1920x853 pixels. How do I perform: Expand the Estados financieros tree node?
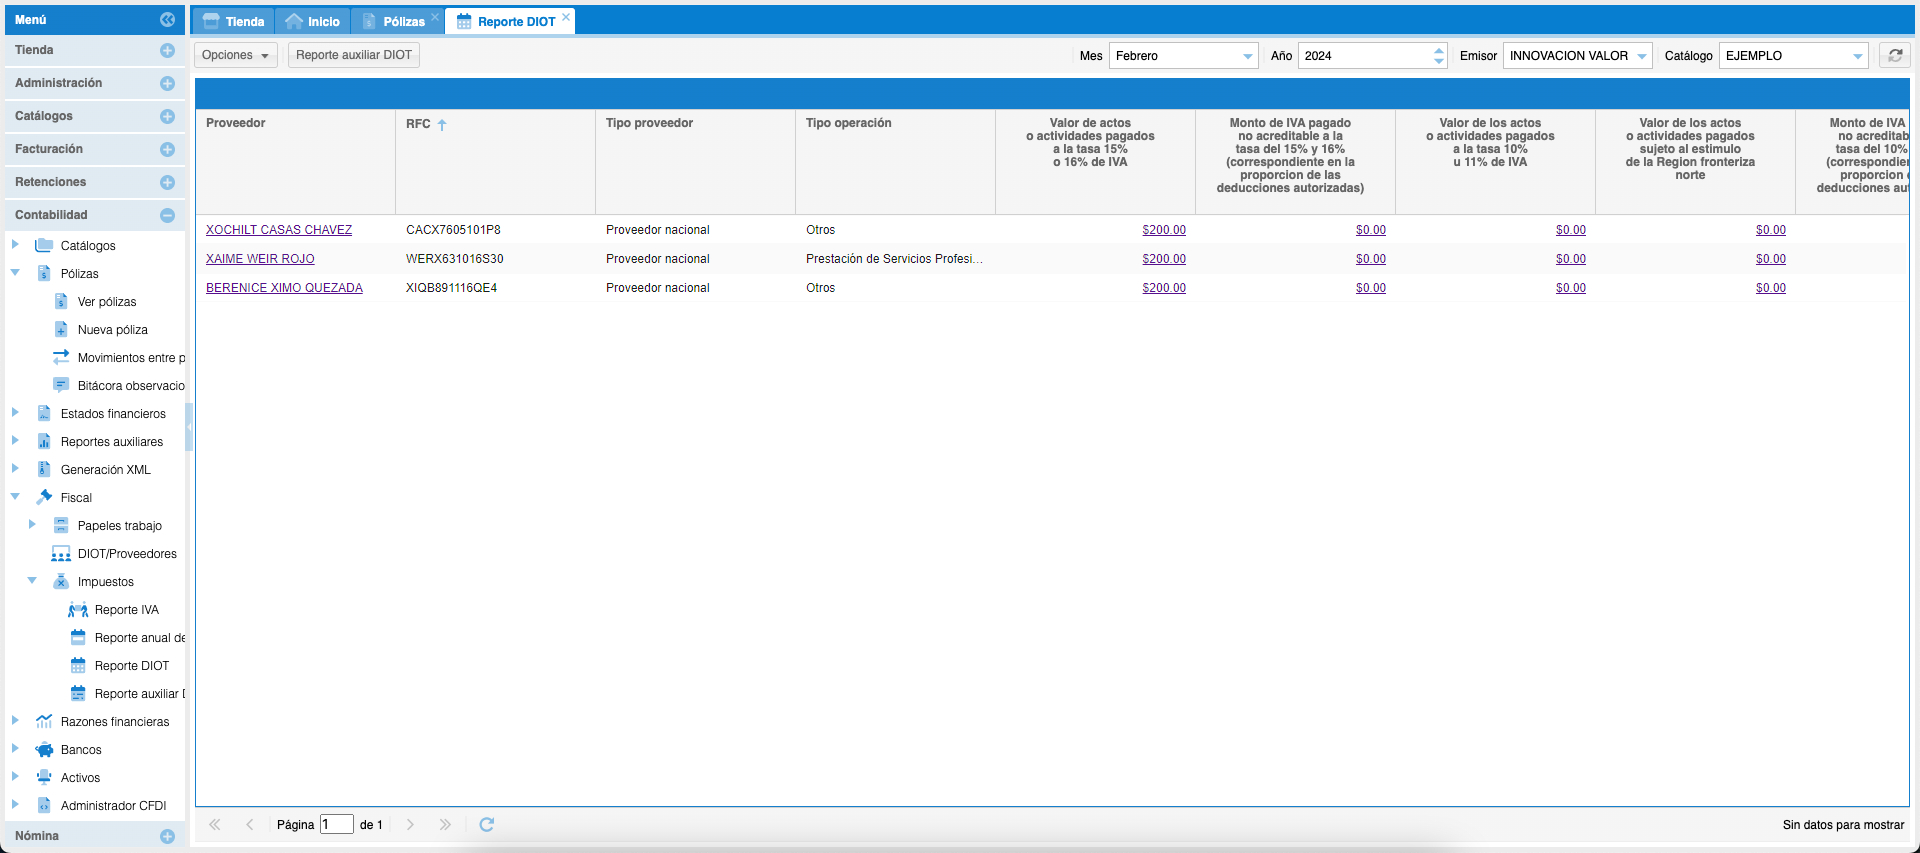(15, 413)
